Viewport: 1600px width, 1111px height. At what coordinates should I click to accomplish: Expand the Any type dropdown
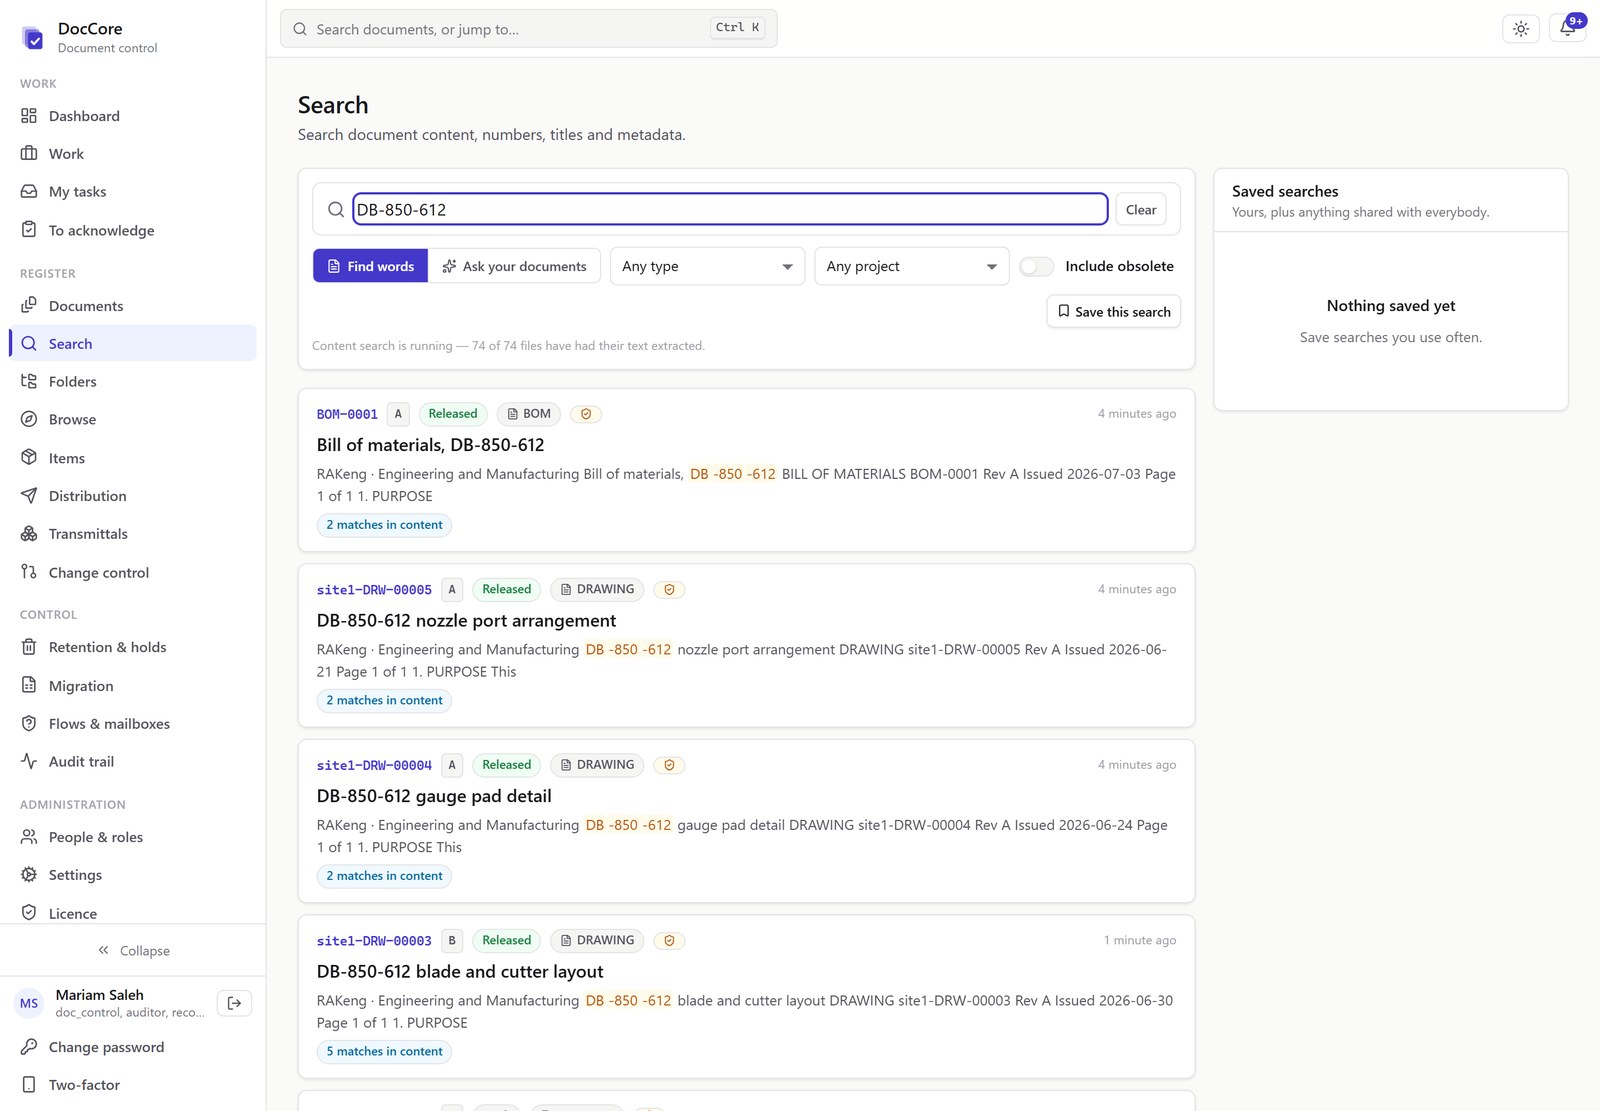coord(707,266)
